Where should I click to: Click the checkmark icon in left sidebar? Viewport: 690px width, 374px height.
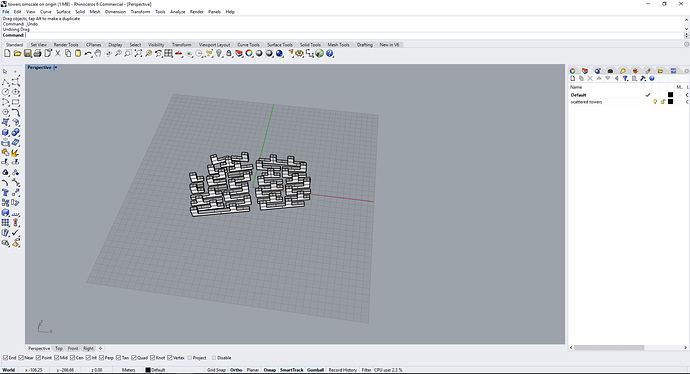[x=15, y=232]
